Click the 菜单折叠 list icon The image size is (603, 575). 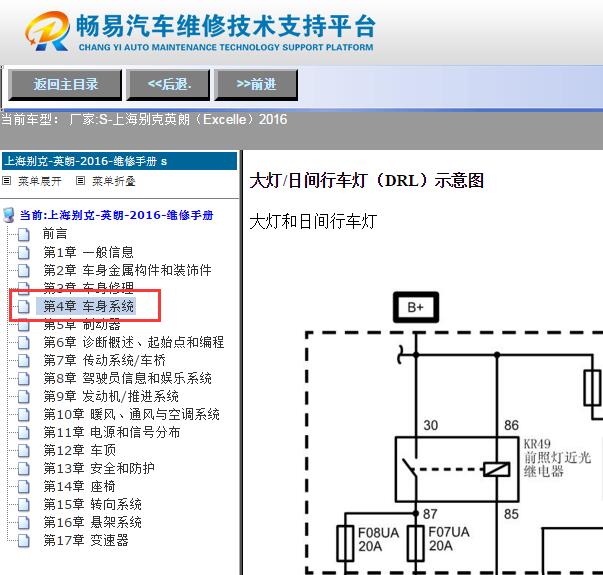click(80, 180)
